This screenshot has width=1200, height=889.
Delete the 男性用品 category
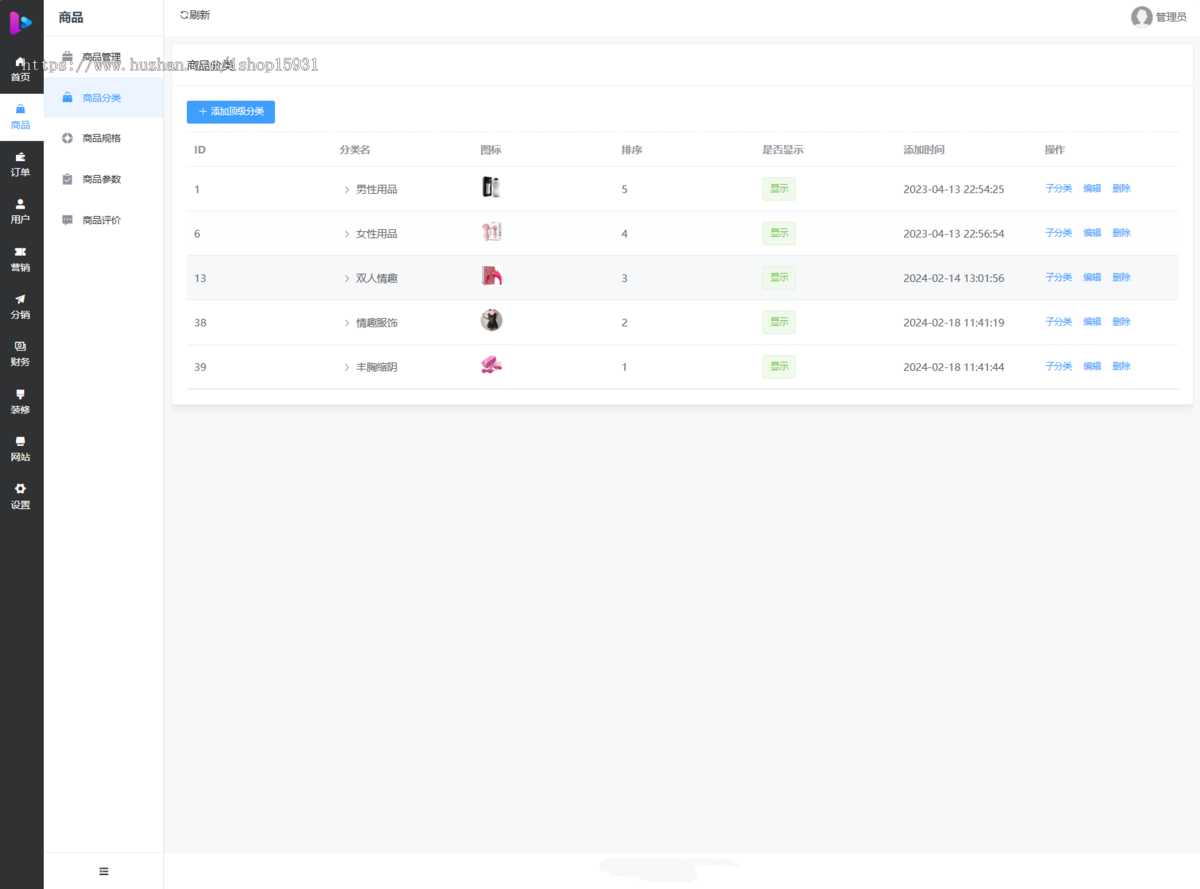click(x=1121, y=188)
